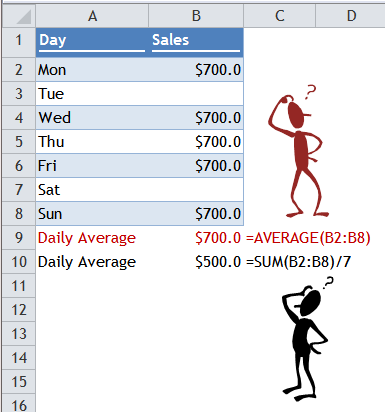Screen dimensions: 385x412
Task: Click the red 'Daily Average' label
Action: pos(87,238)
